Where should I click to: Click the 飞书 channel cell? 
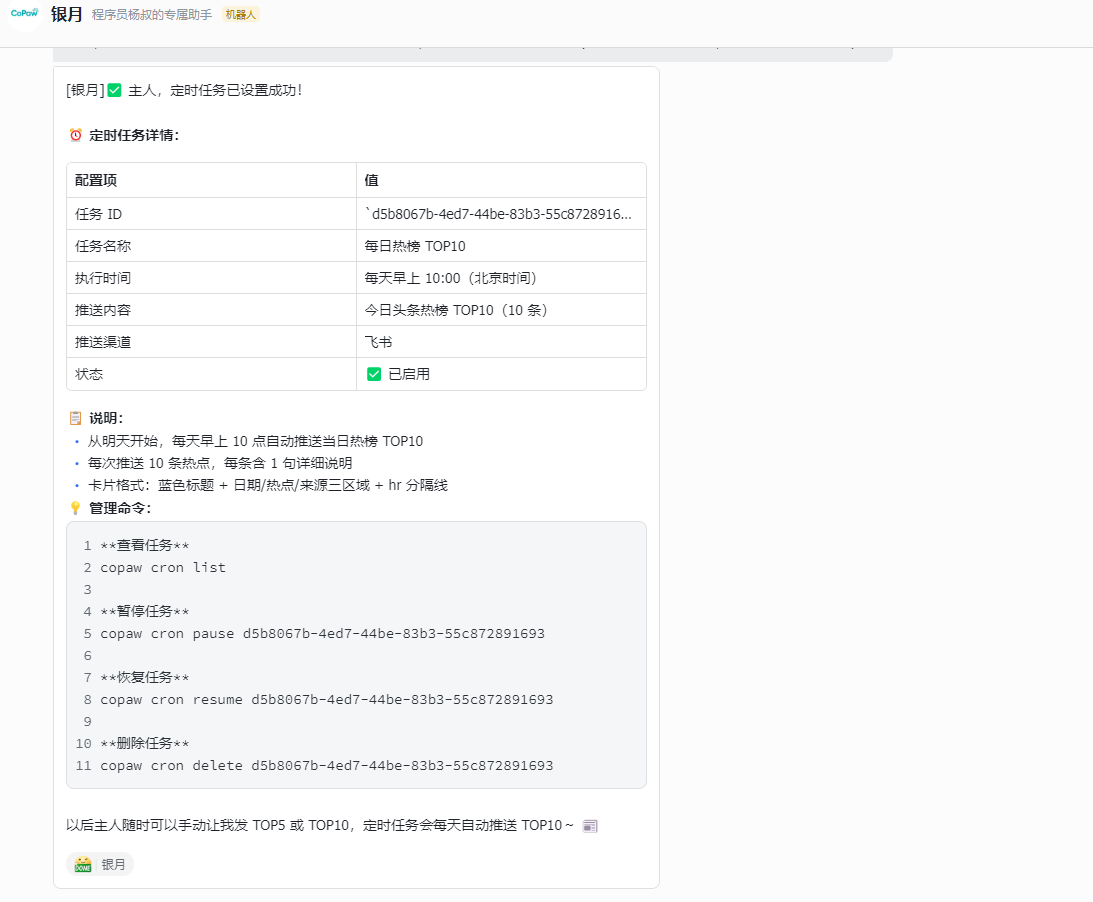pyautogui.click(x=501, y=342)
